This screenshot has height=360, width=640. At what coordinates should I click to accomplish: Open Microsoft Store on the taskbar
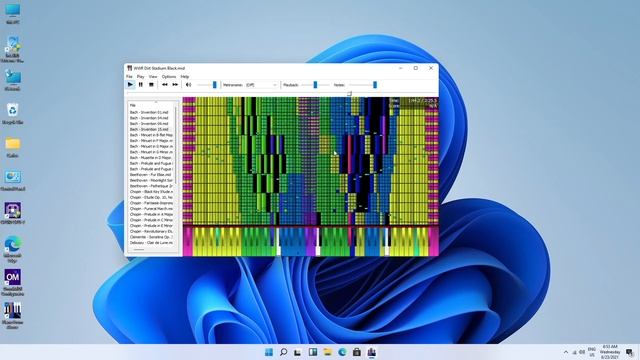[x=357, y=352]
